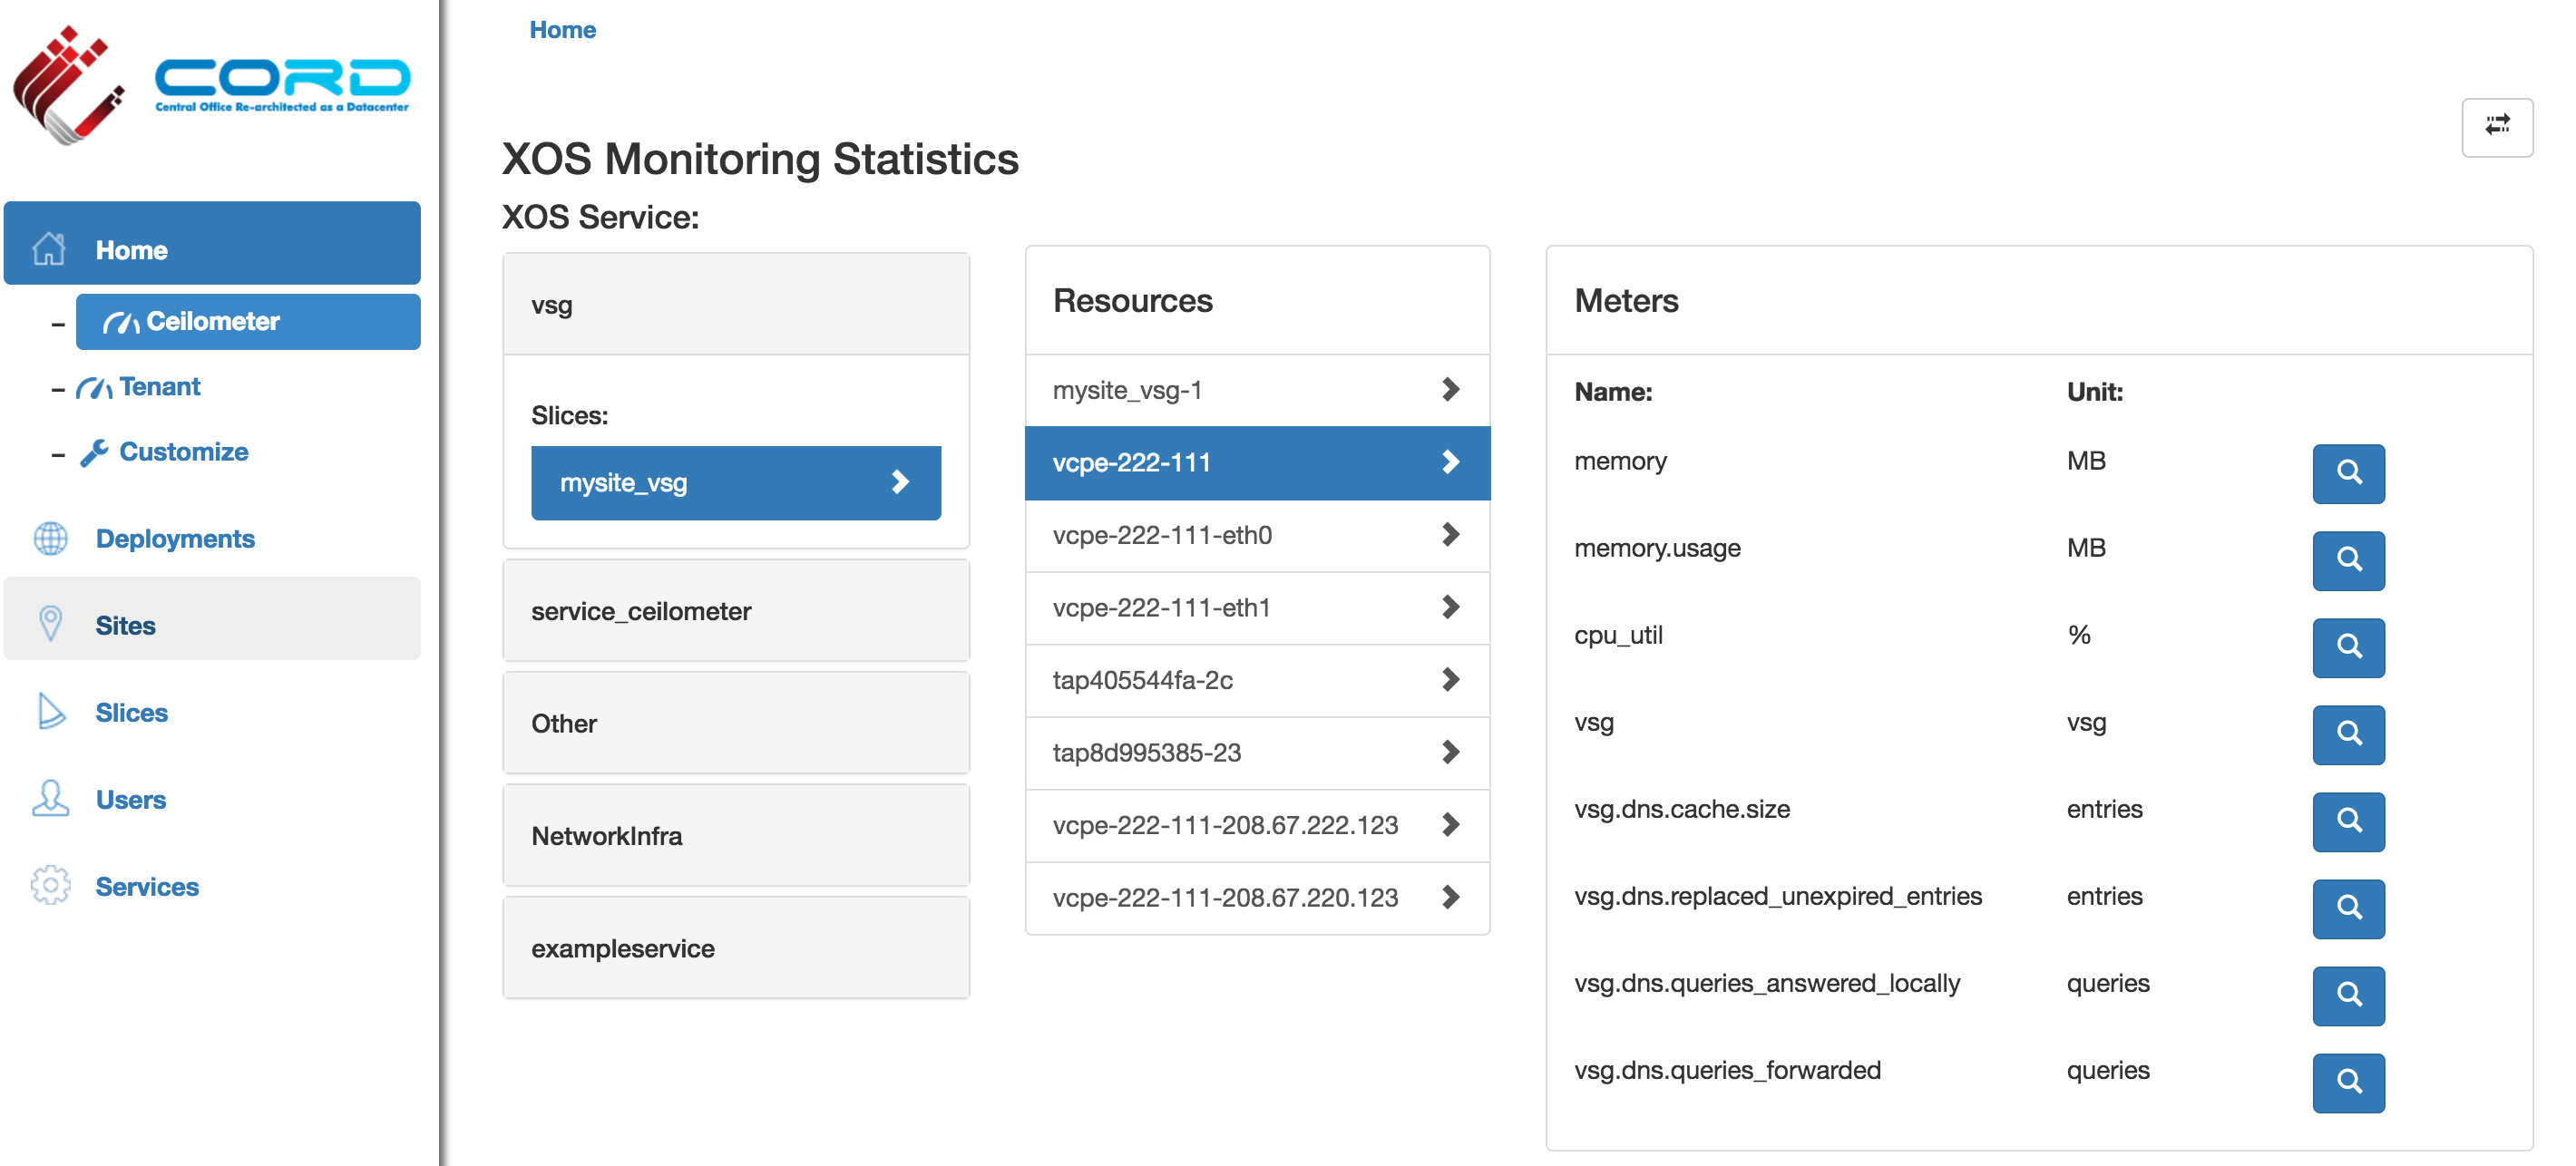Click magnifier button in the vsg meter row
2576x1166 pixels.
pyautogui.click(x=2348, y=734)
